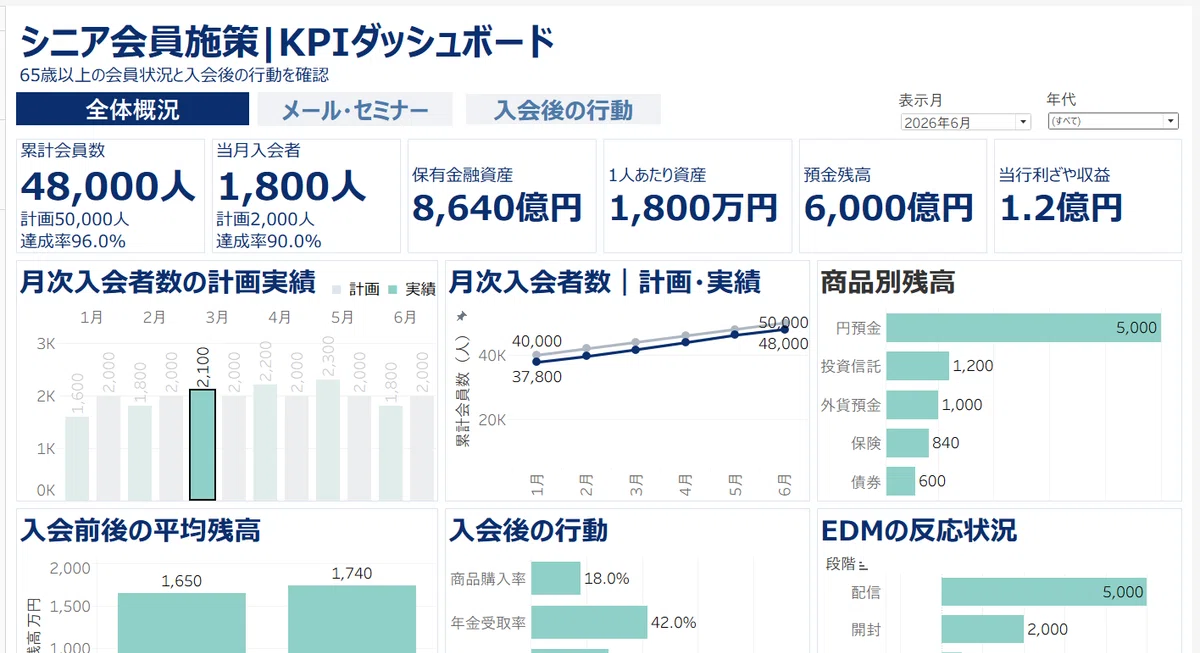The width and height of the screenshot is (1200, 653).
Task: Click the 37,800 label on the line chart
Action: point(537,377)
